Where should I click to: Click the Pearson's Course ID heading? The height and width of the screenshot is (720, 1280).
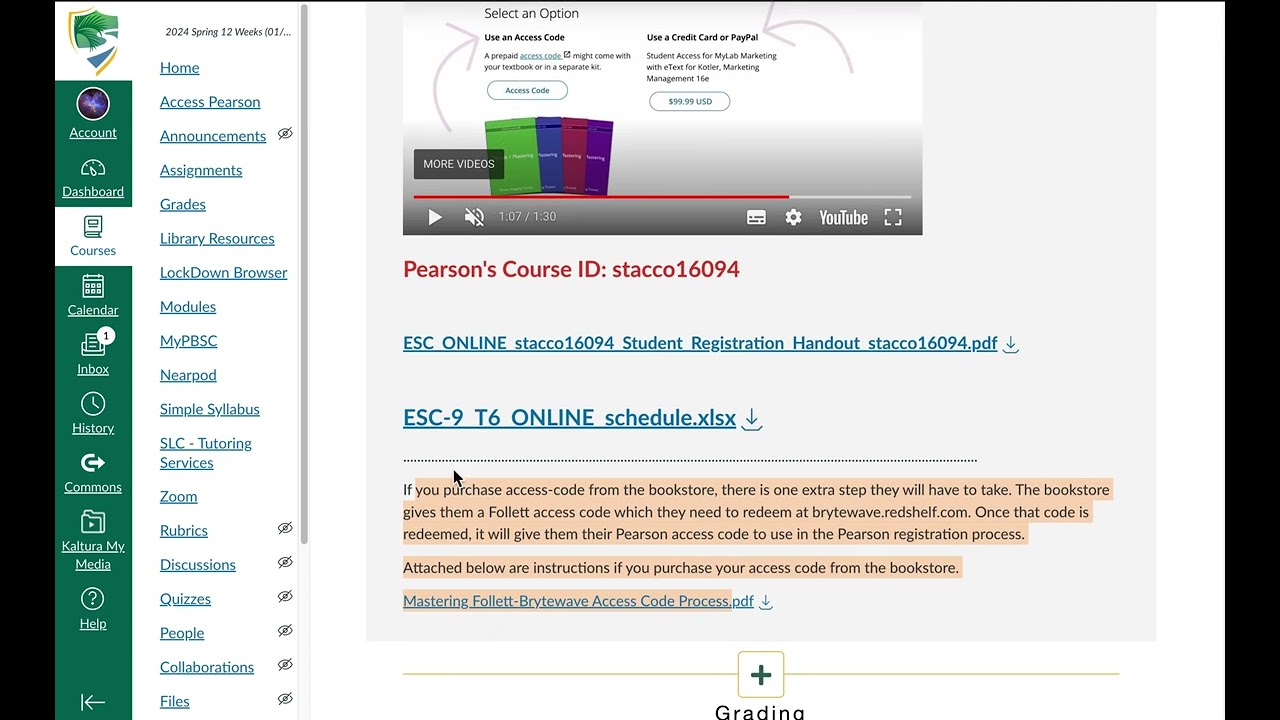click(571, 269)
